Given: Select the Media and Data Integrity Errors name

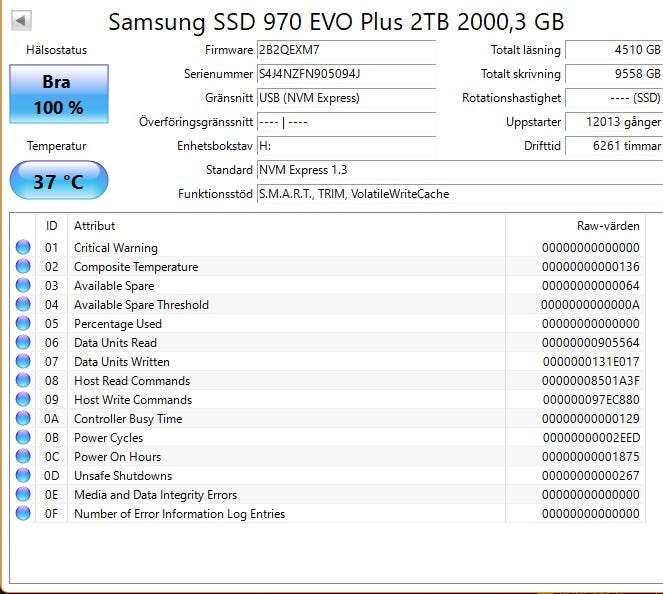Looking at the screenshot, I should 156,495.
